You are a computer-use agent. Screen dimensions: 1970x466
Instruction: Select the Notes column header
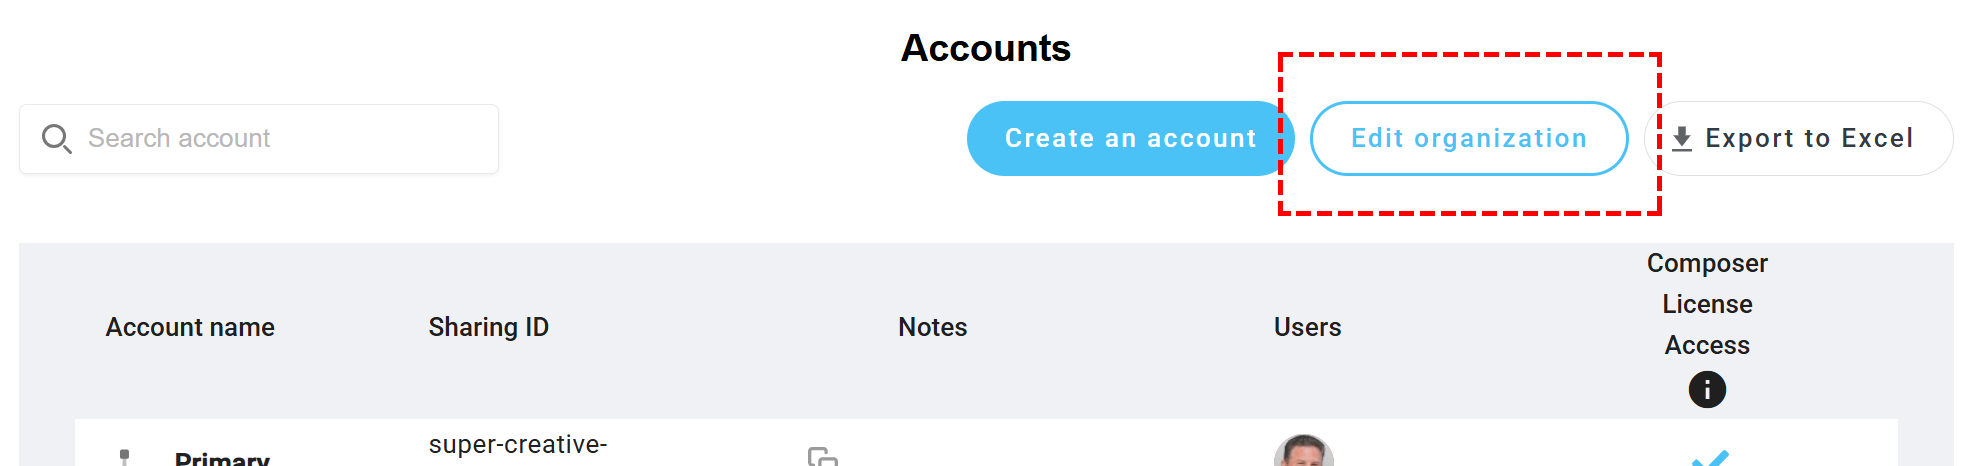coord(932,327)
